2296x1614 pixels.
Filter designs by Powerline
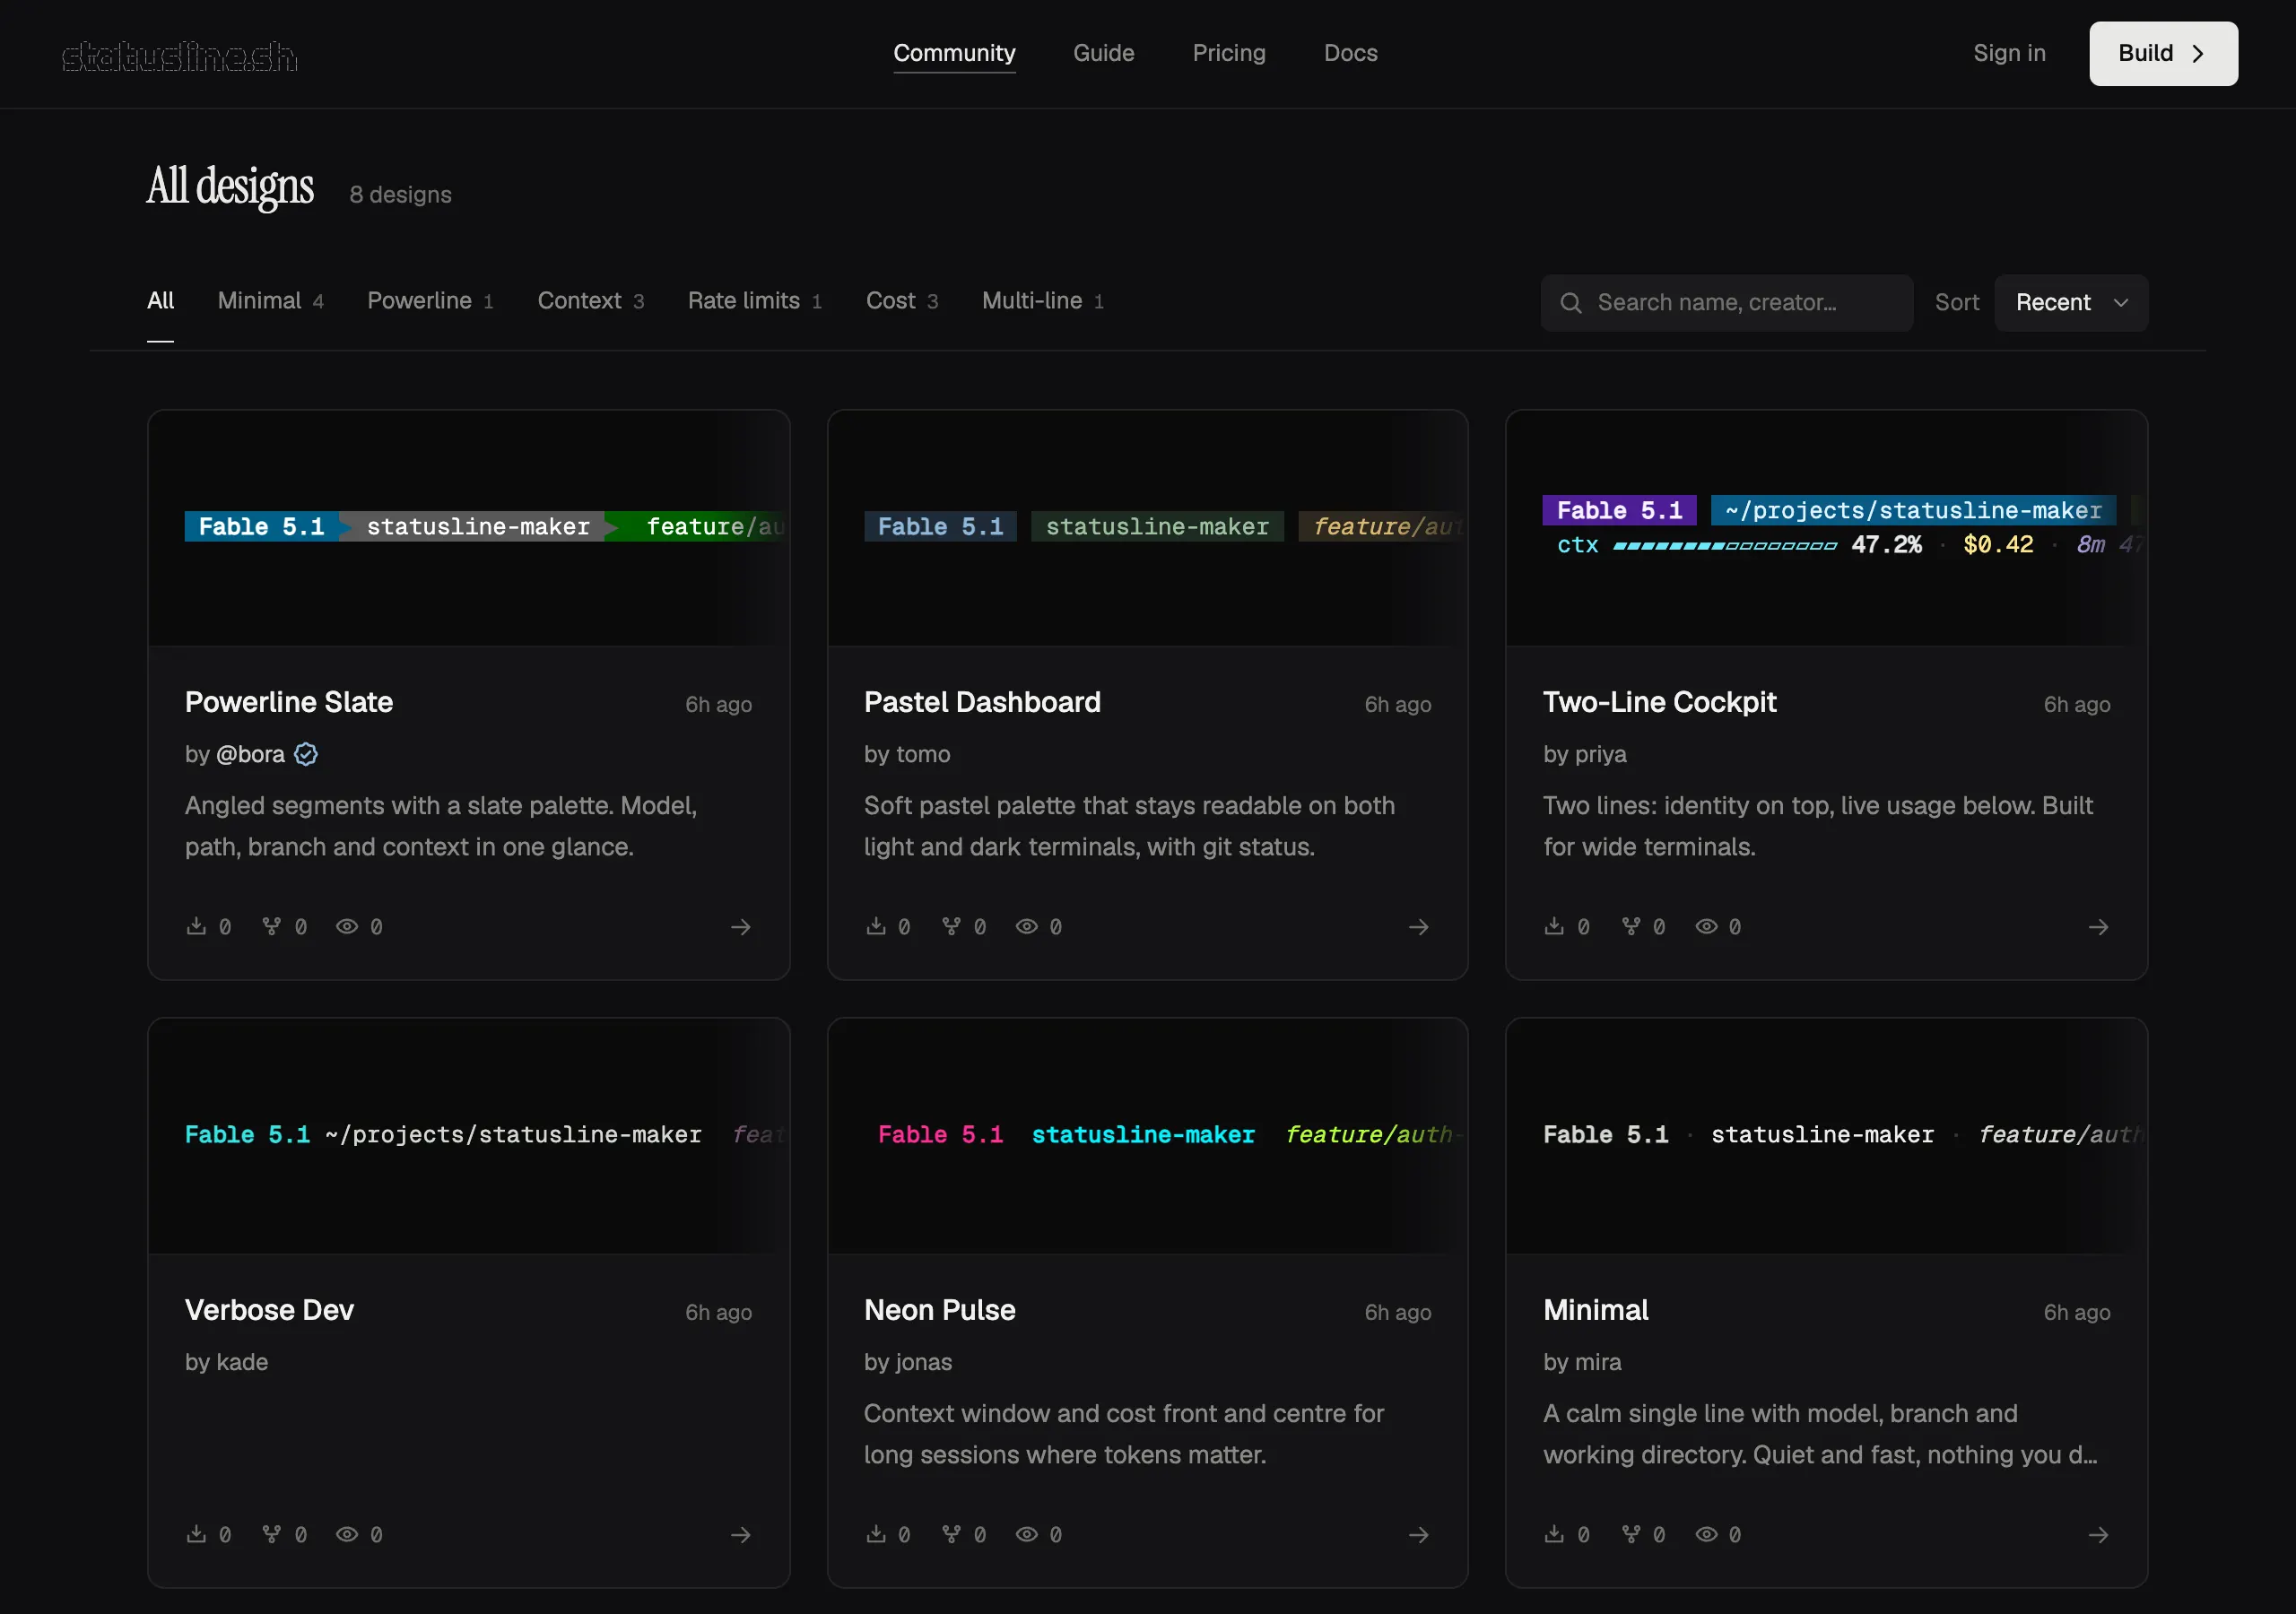click(430, 301)
